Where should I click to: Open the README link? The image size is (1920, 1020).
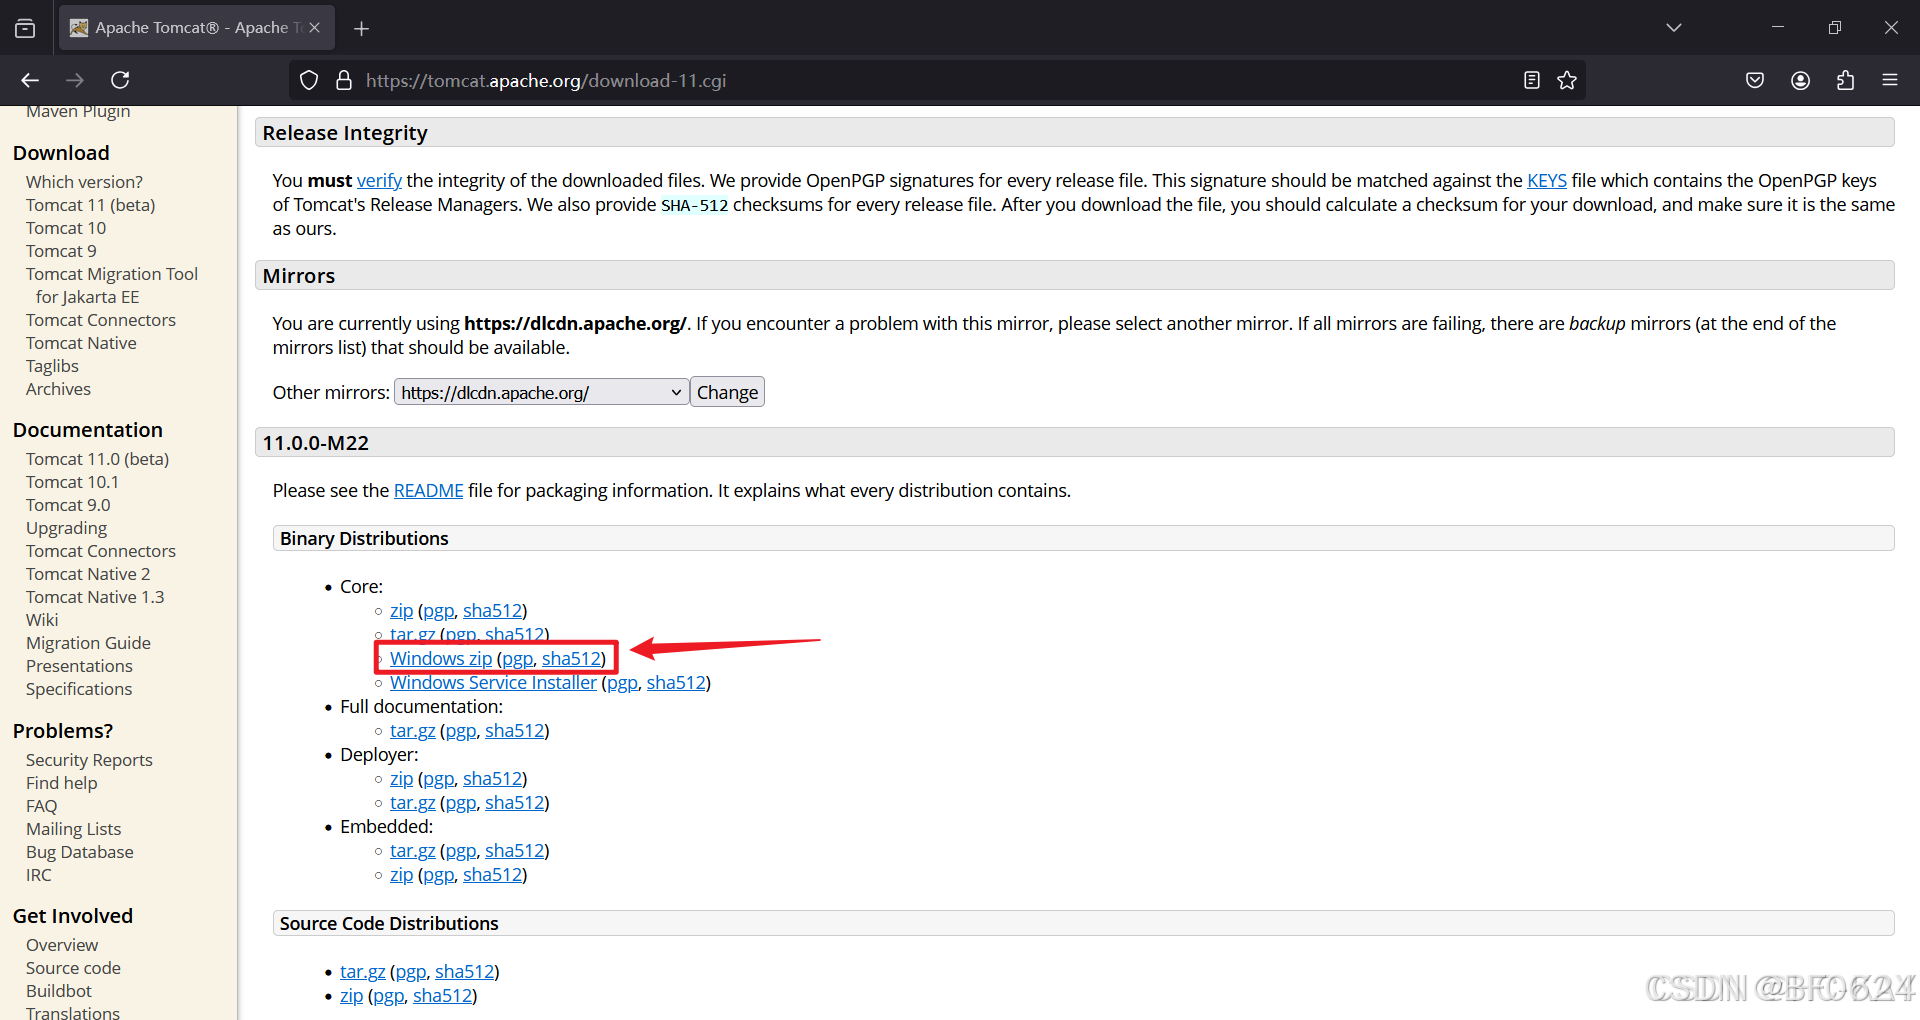coord(428,490)
